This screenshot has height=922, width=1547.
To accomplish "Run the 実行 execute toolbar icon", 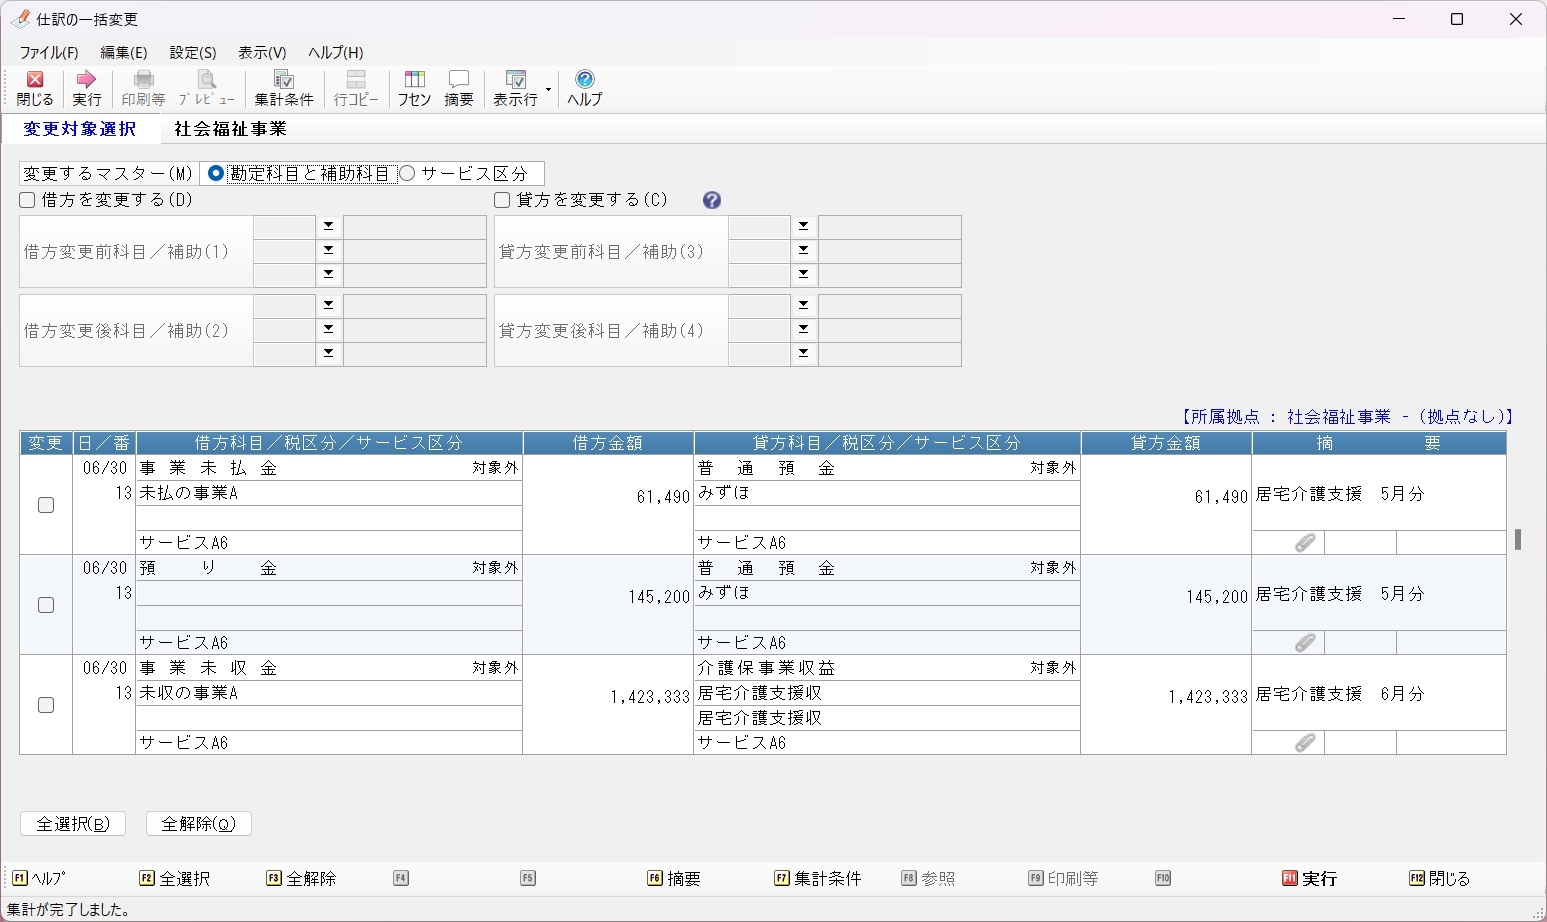I will tap(87, 88).
